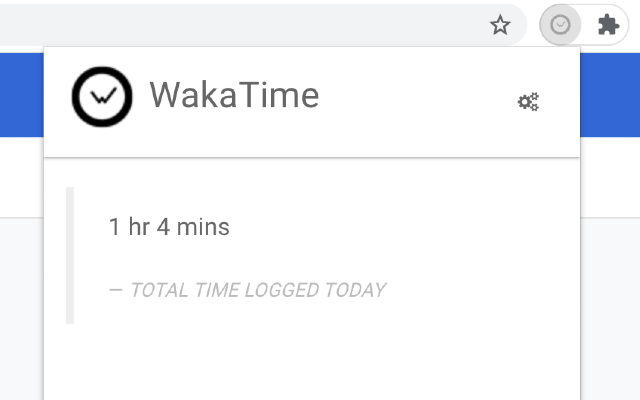Image resolution: width=640 pixels, height=400 pixels.
Task: Click blank popup area below the caption
Action: point(310,355)
